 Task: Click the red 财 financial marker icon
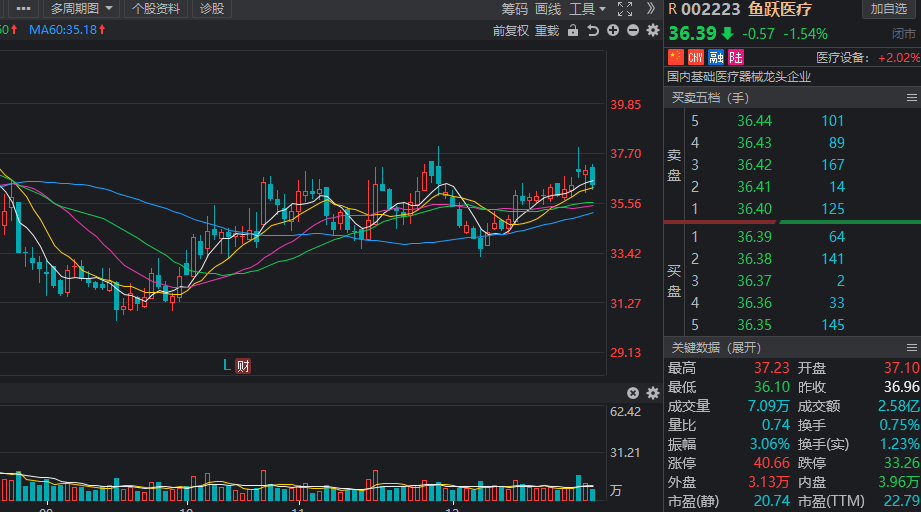tap(242, 366)
